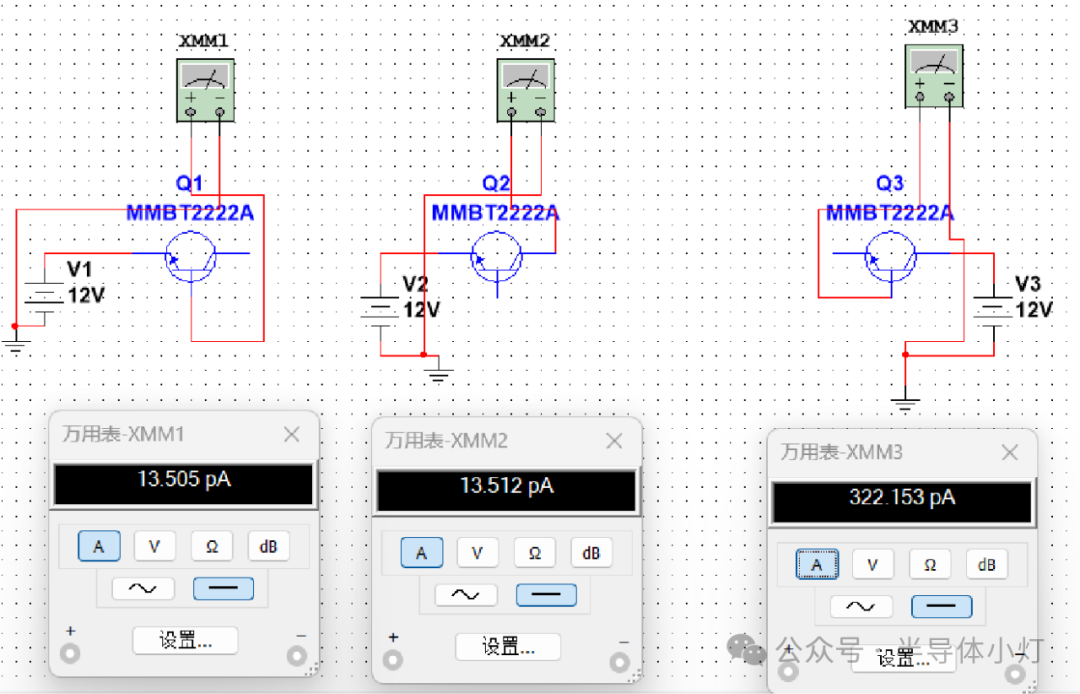Close the 万用表-XMM3 window
The image size is (1080, 694).
point(1010,452)
